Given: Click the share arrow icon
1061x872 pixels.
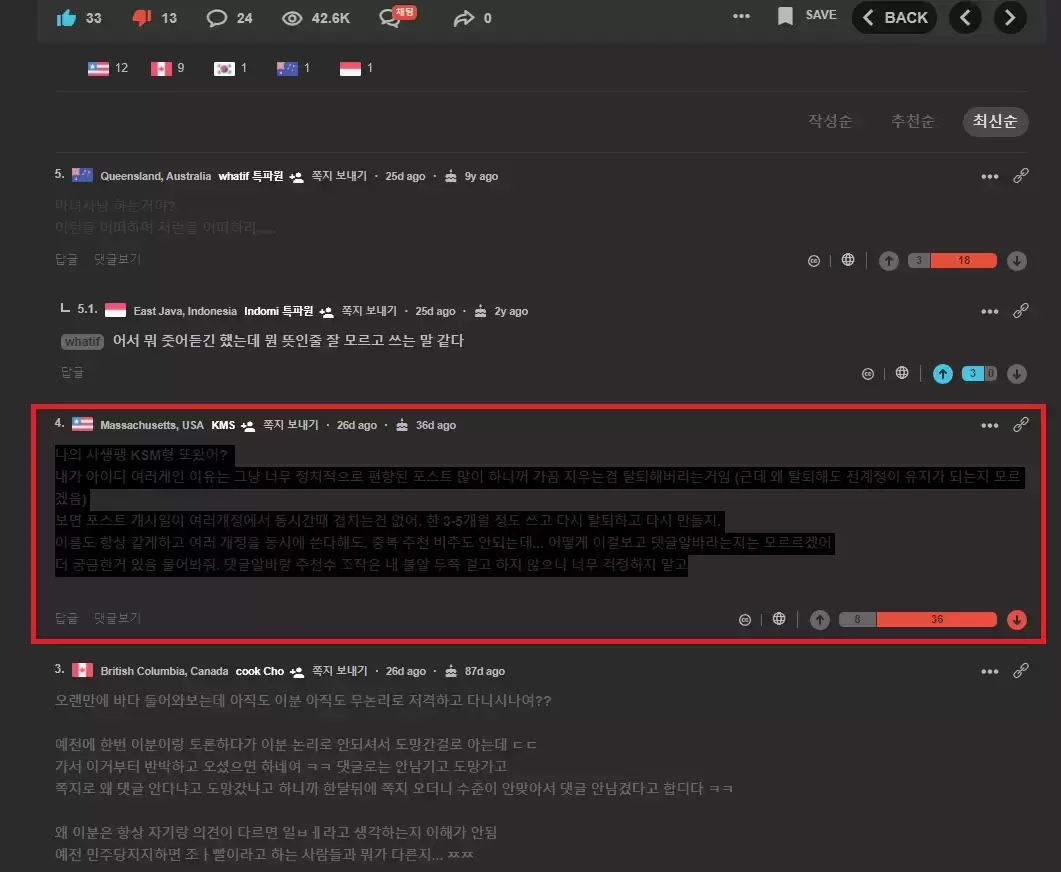Looking at the screenshot, I should [x=463, y=17].
